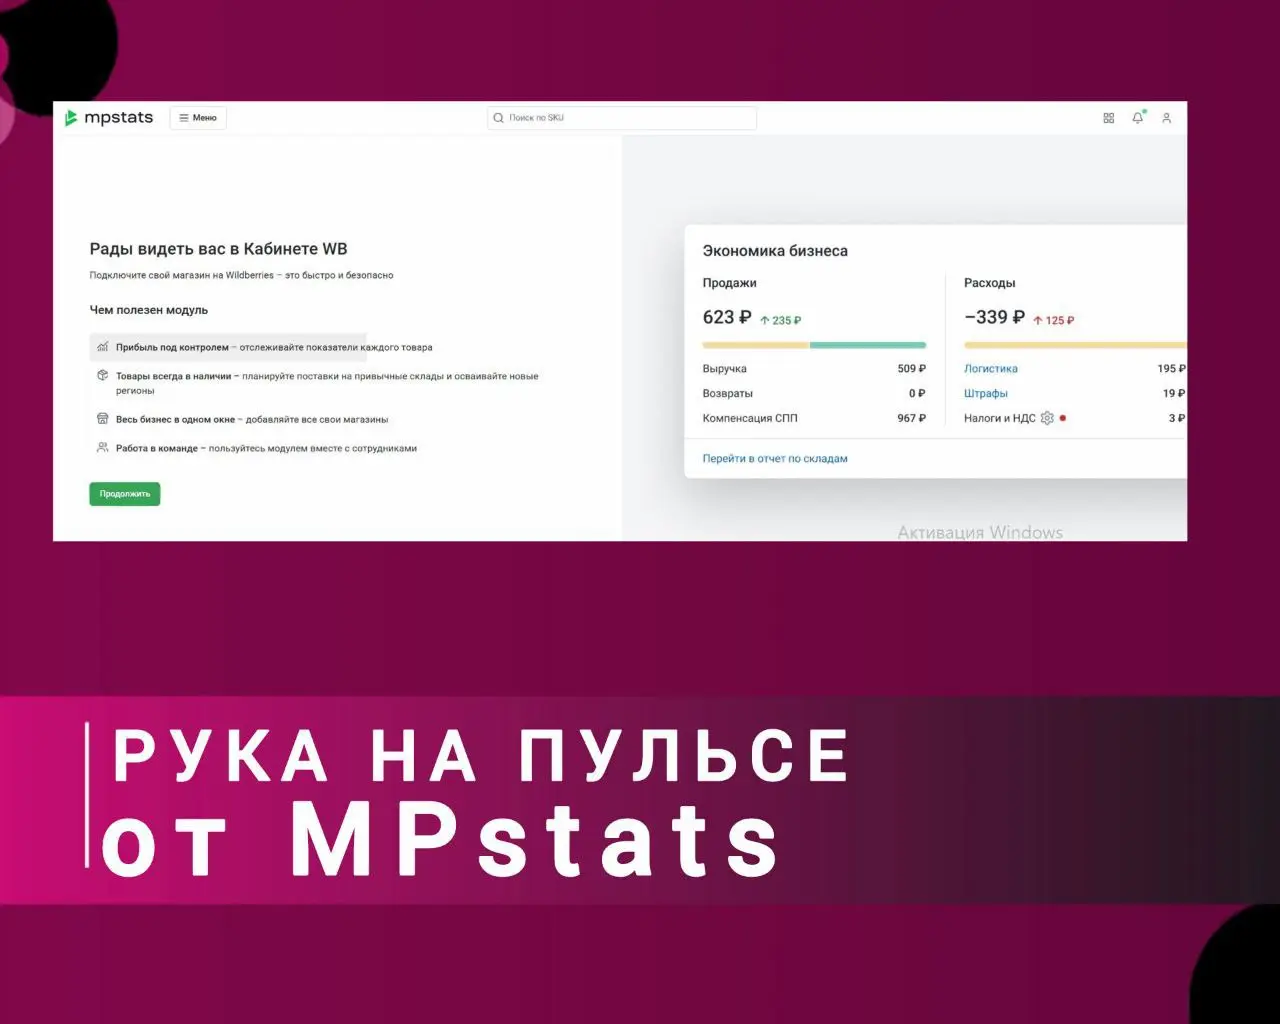Click the Выручка row label
Screen dimensions: 1280x1024
point(725,369)
